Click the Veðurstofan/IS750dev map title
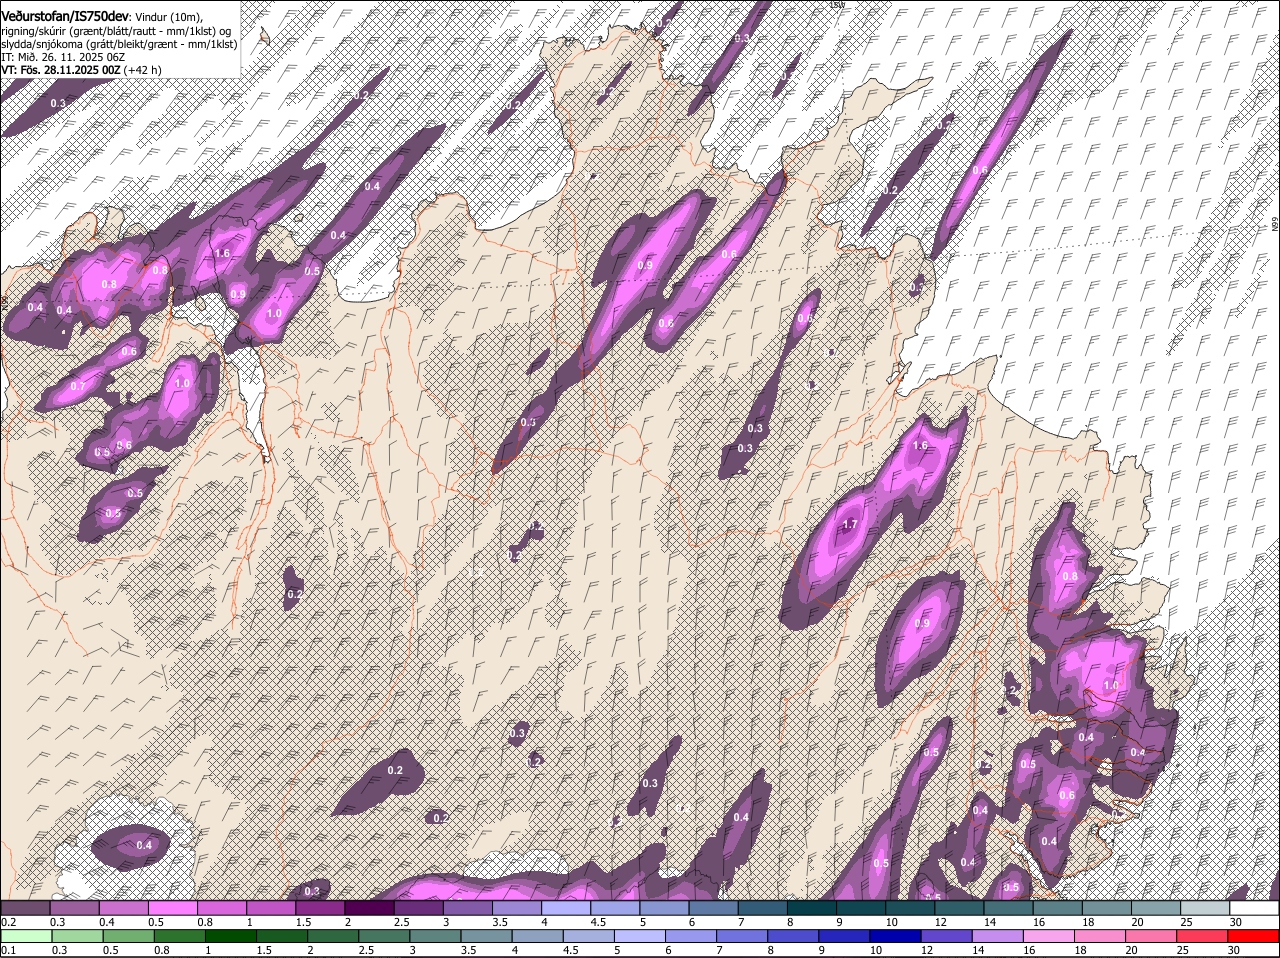The width and height of the screenshot is (1280, 958). 65,17
